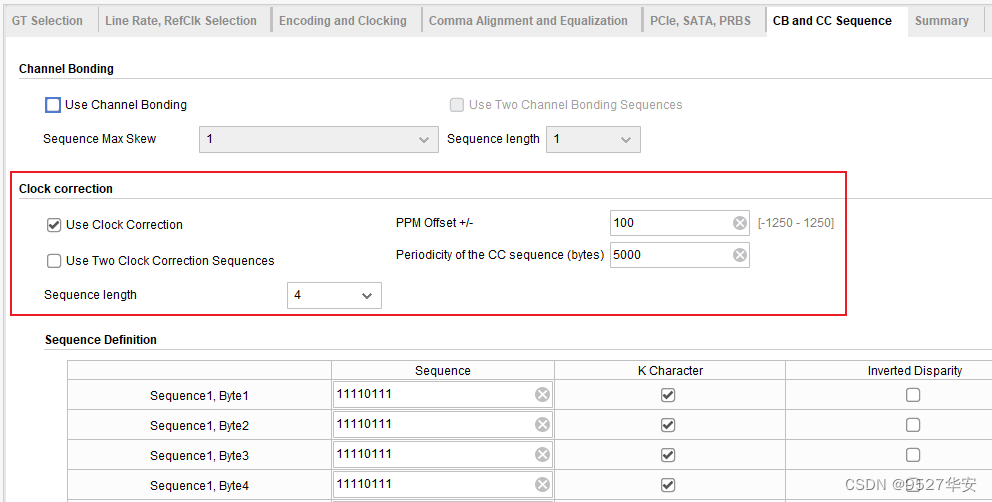Click the PPM Offset input field
Viewport: 992px width, 502px height.
[670, 223]
